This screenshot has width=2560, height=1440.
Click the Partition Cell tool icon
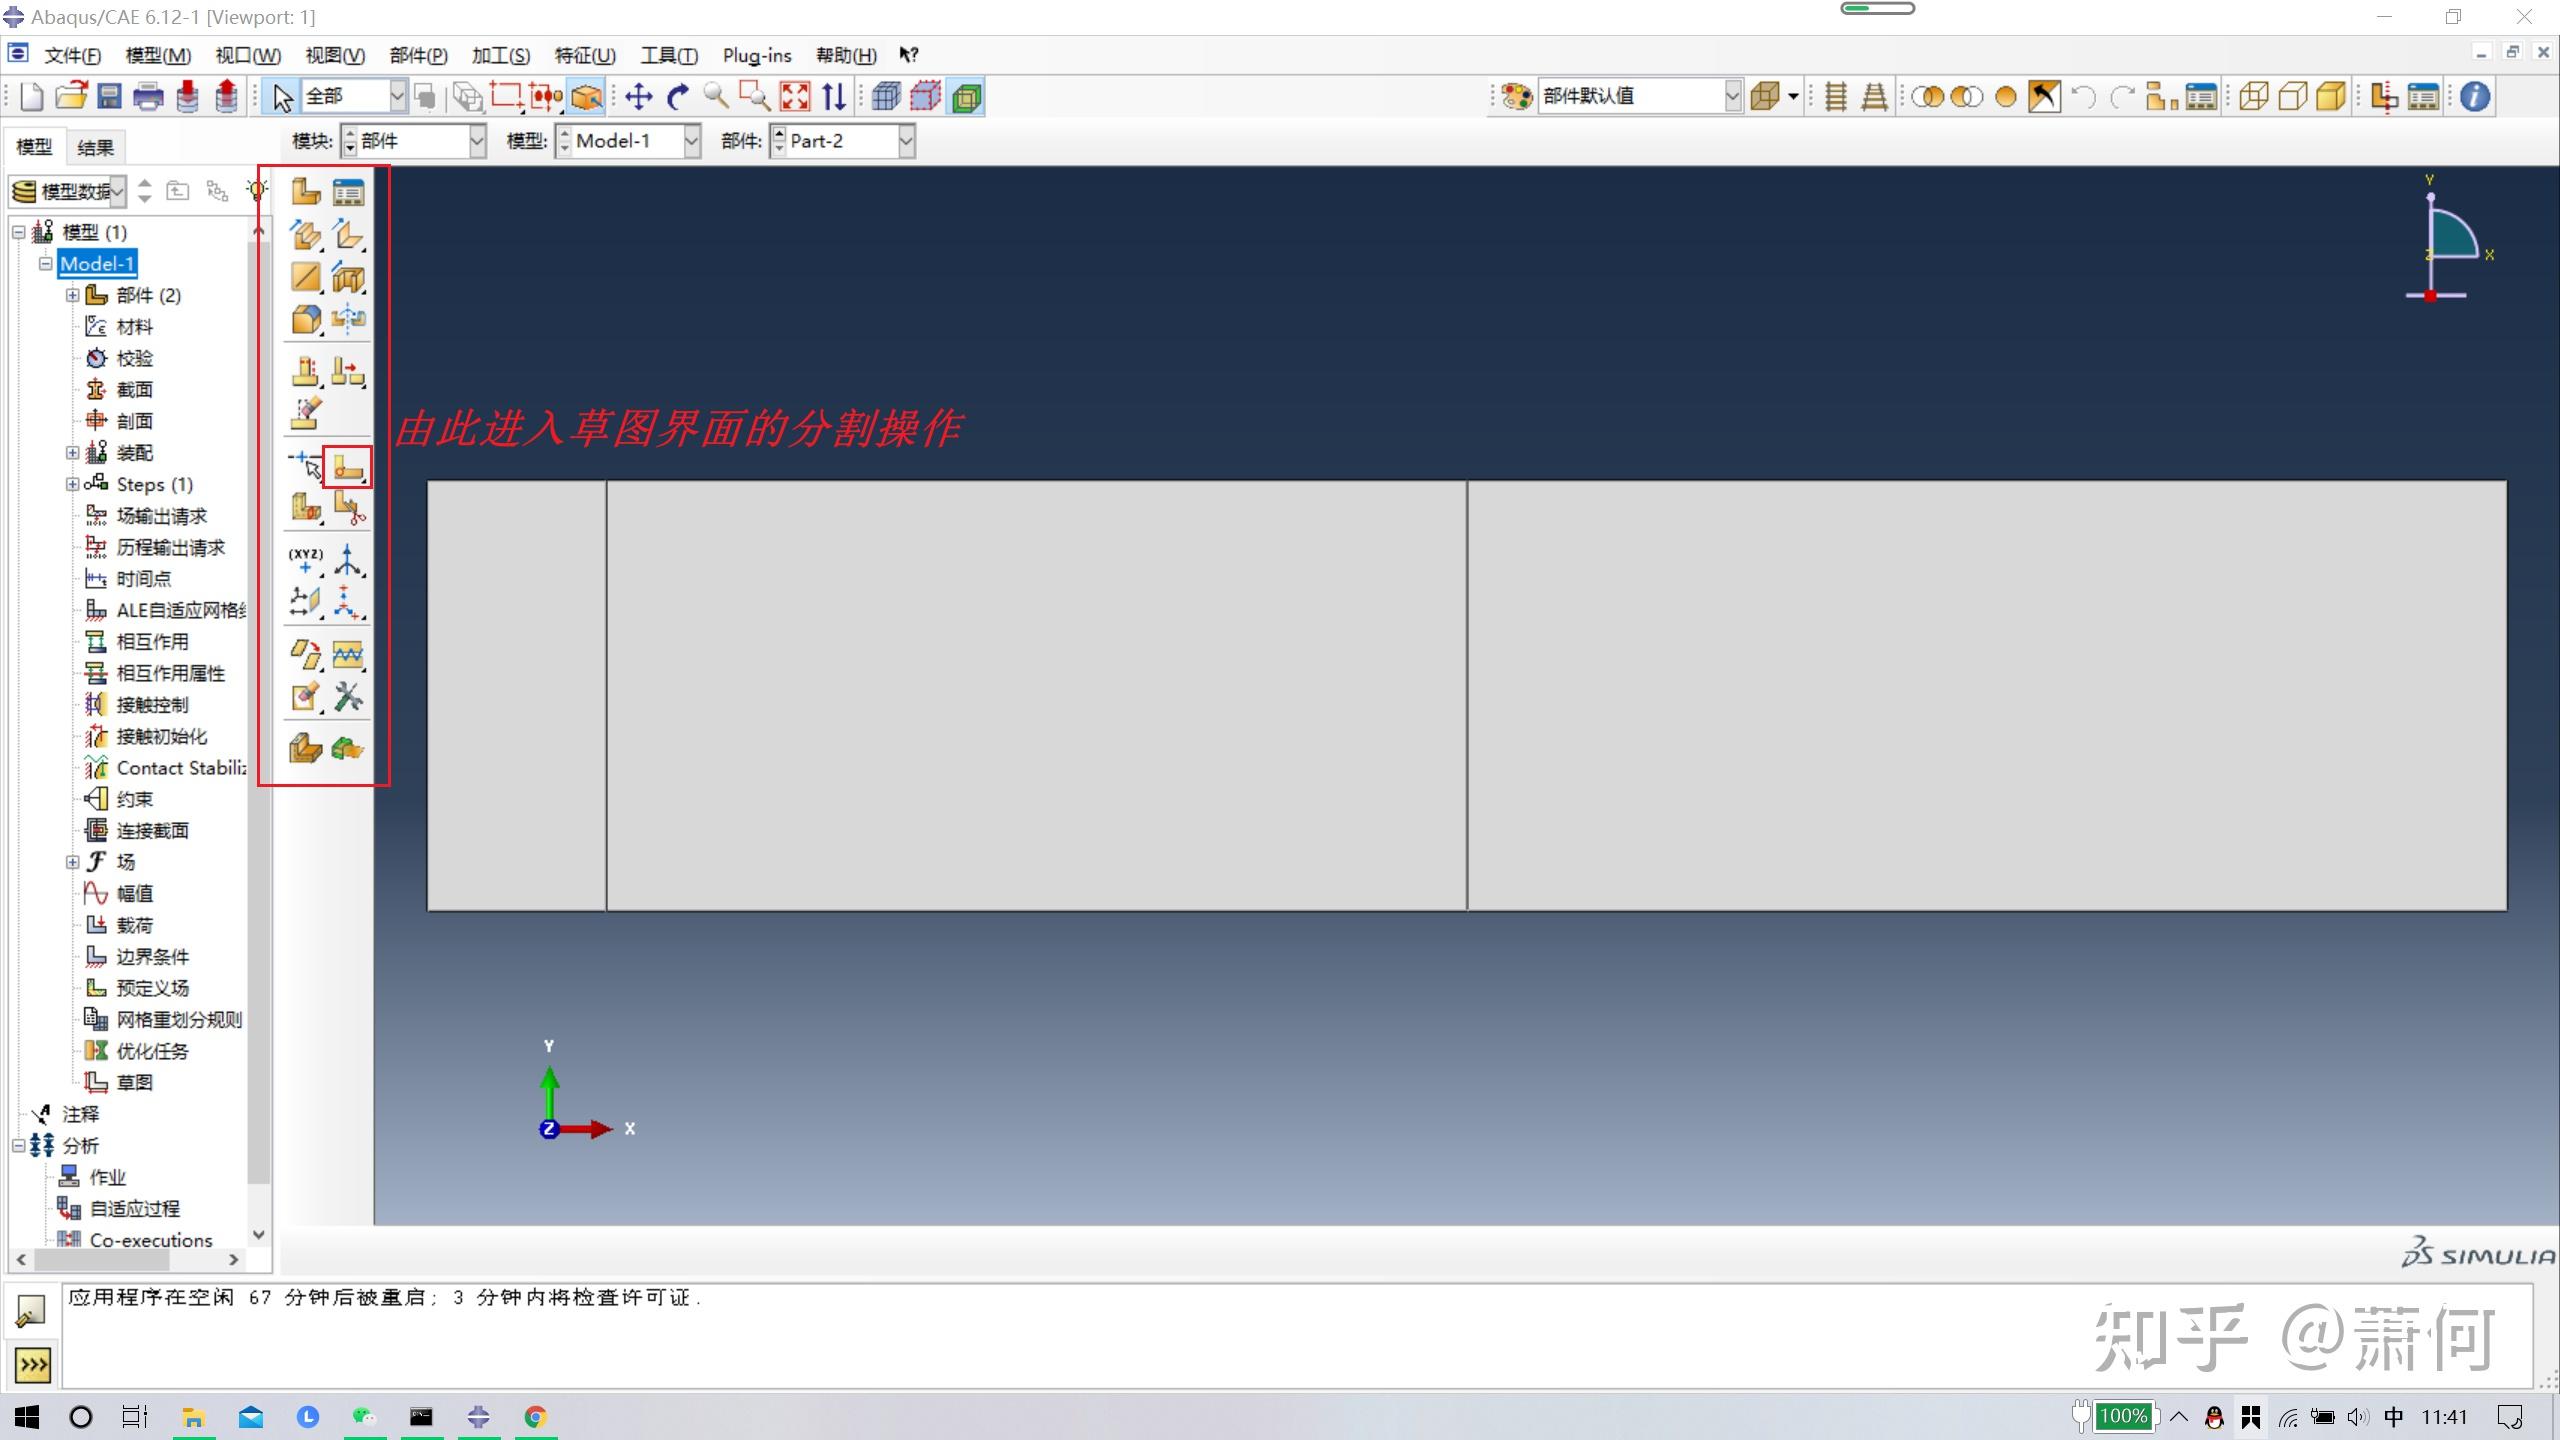point(305,508)
